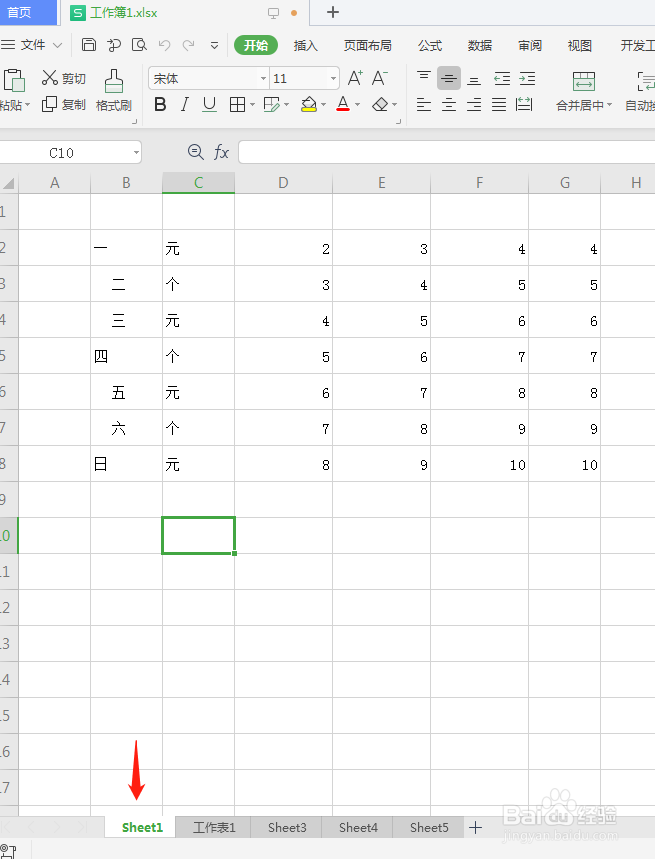Viewport: 655px width, 859px height.
Task: Open new document tab with plus
Action: [332, 12]
